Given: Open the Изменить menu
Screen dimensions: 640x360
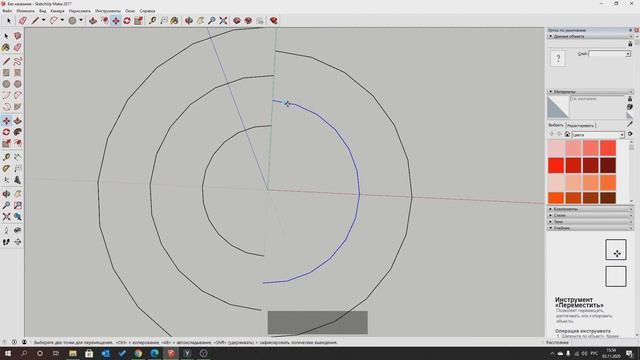Looking at the screenshot, I should coord(25,11).
